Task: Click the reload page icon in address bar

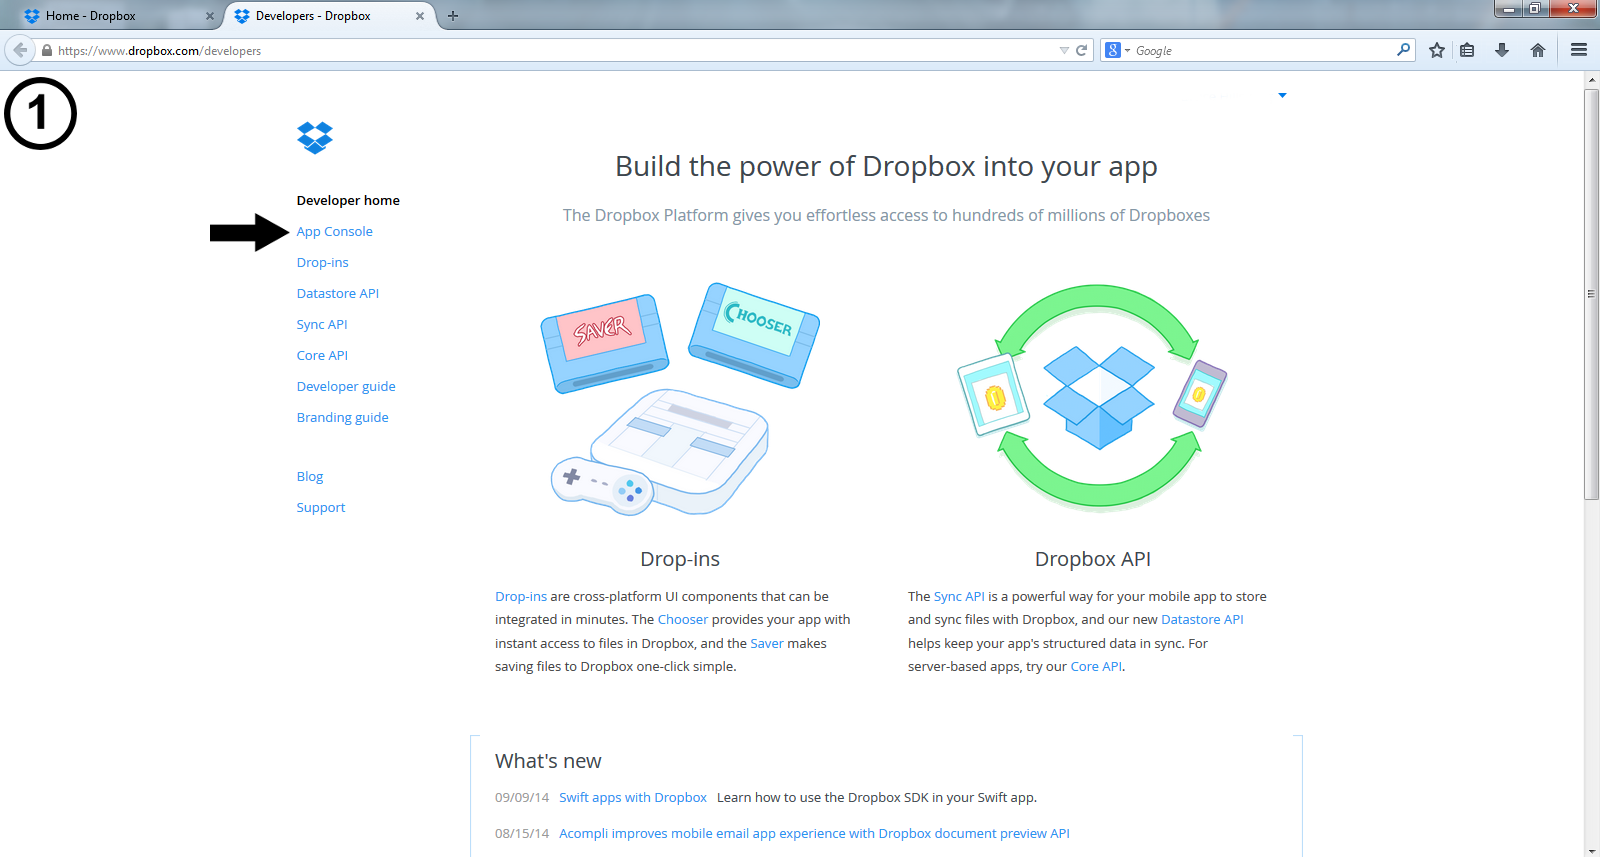Action: pos(1081,50)
